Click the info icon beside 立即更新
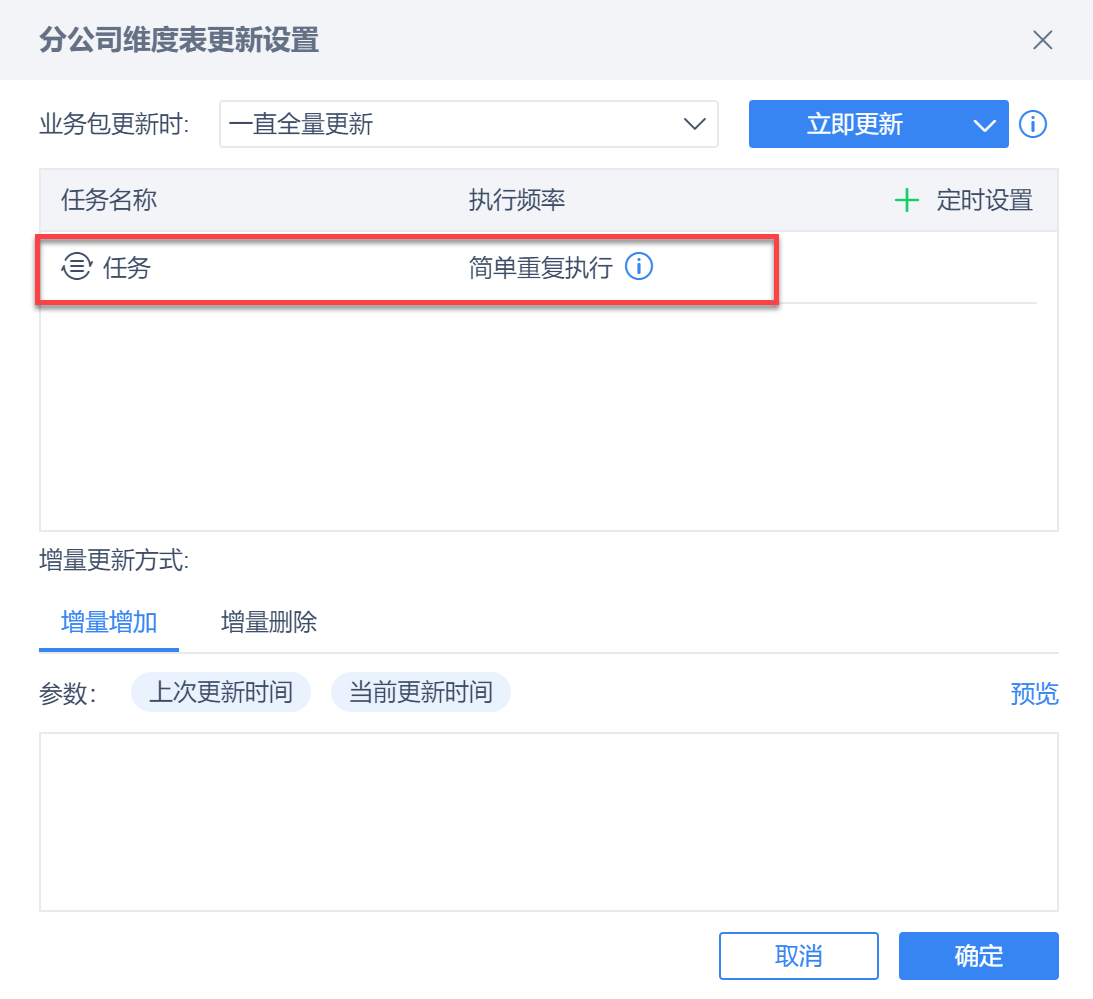 coord(1033,124)
